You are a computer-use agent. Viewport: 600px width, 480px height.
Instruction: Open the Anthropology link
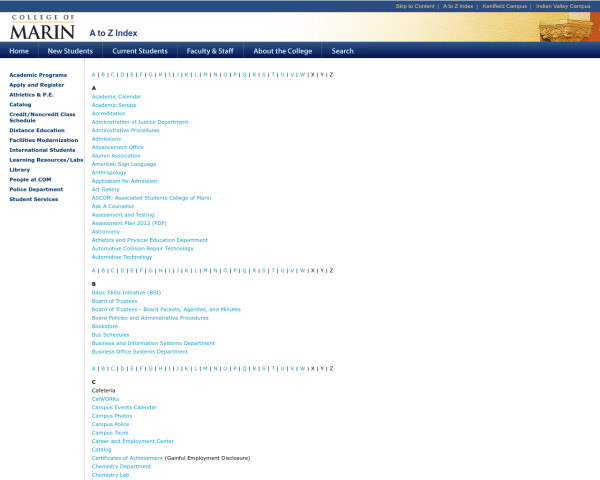pos(109,173)
